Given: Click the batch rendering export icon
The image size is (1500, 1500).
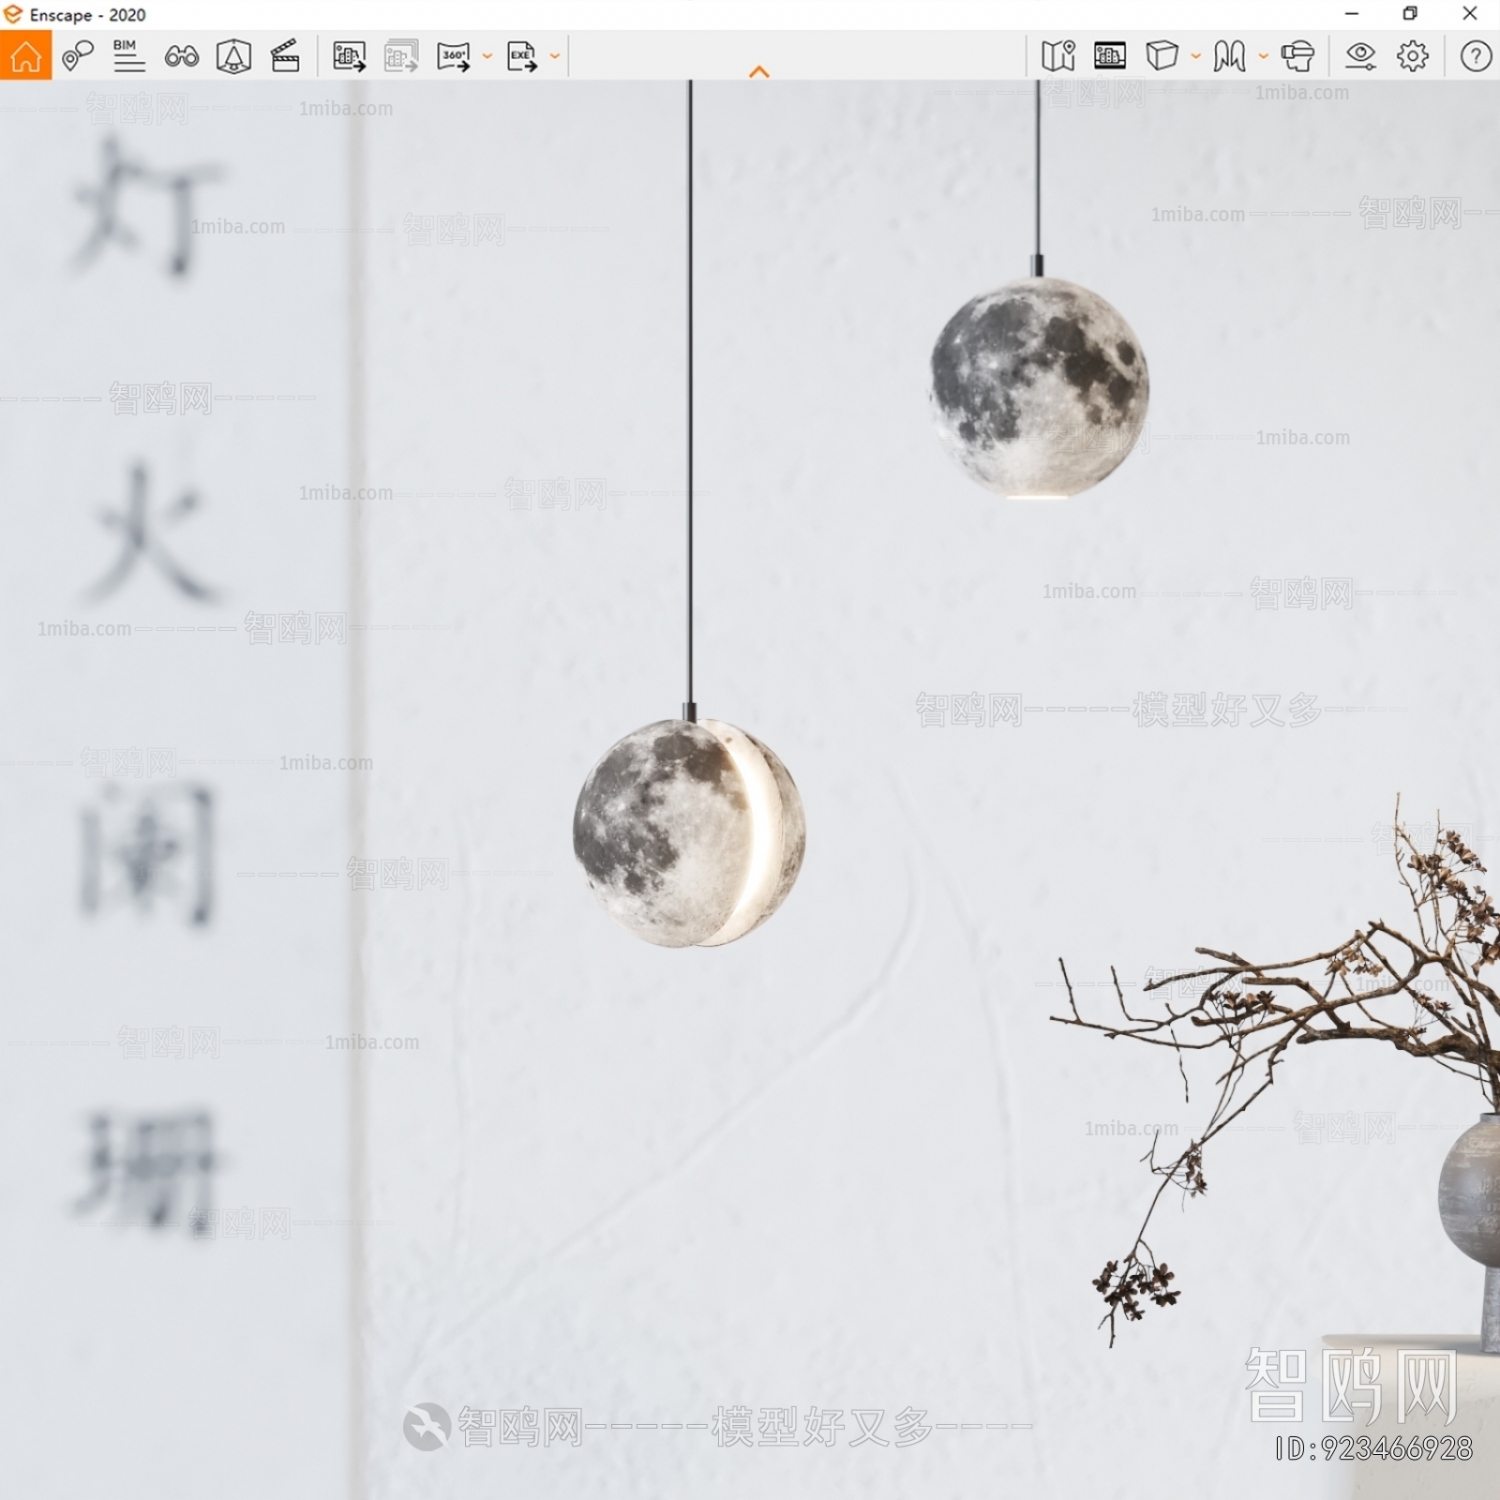Looking at the screenshot, I should click(402, 56).
